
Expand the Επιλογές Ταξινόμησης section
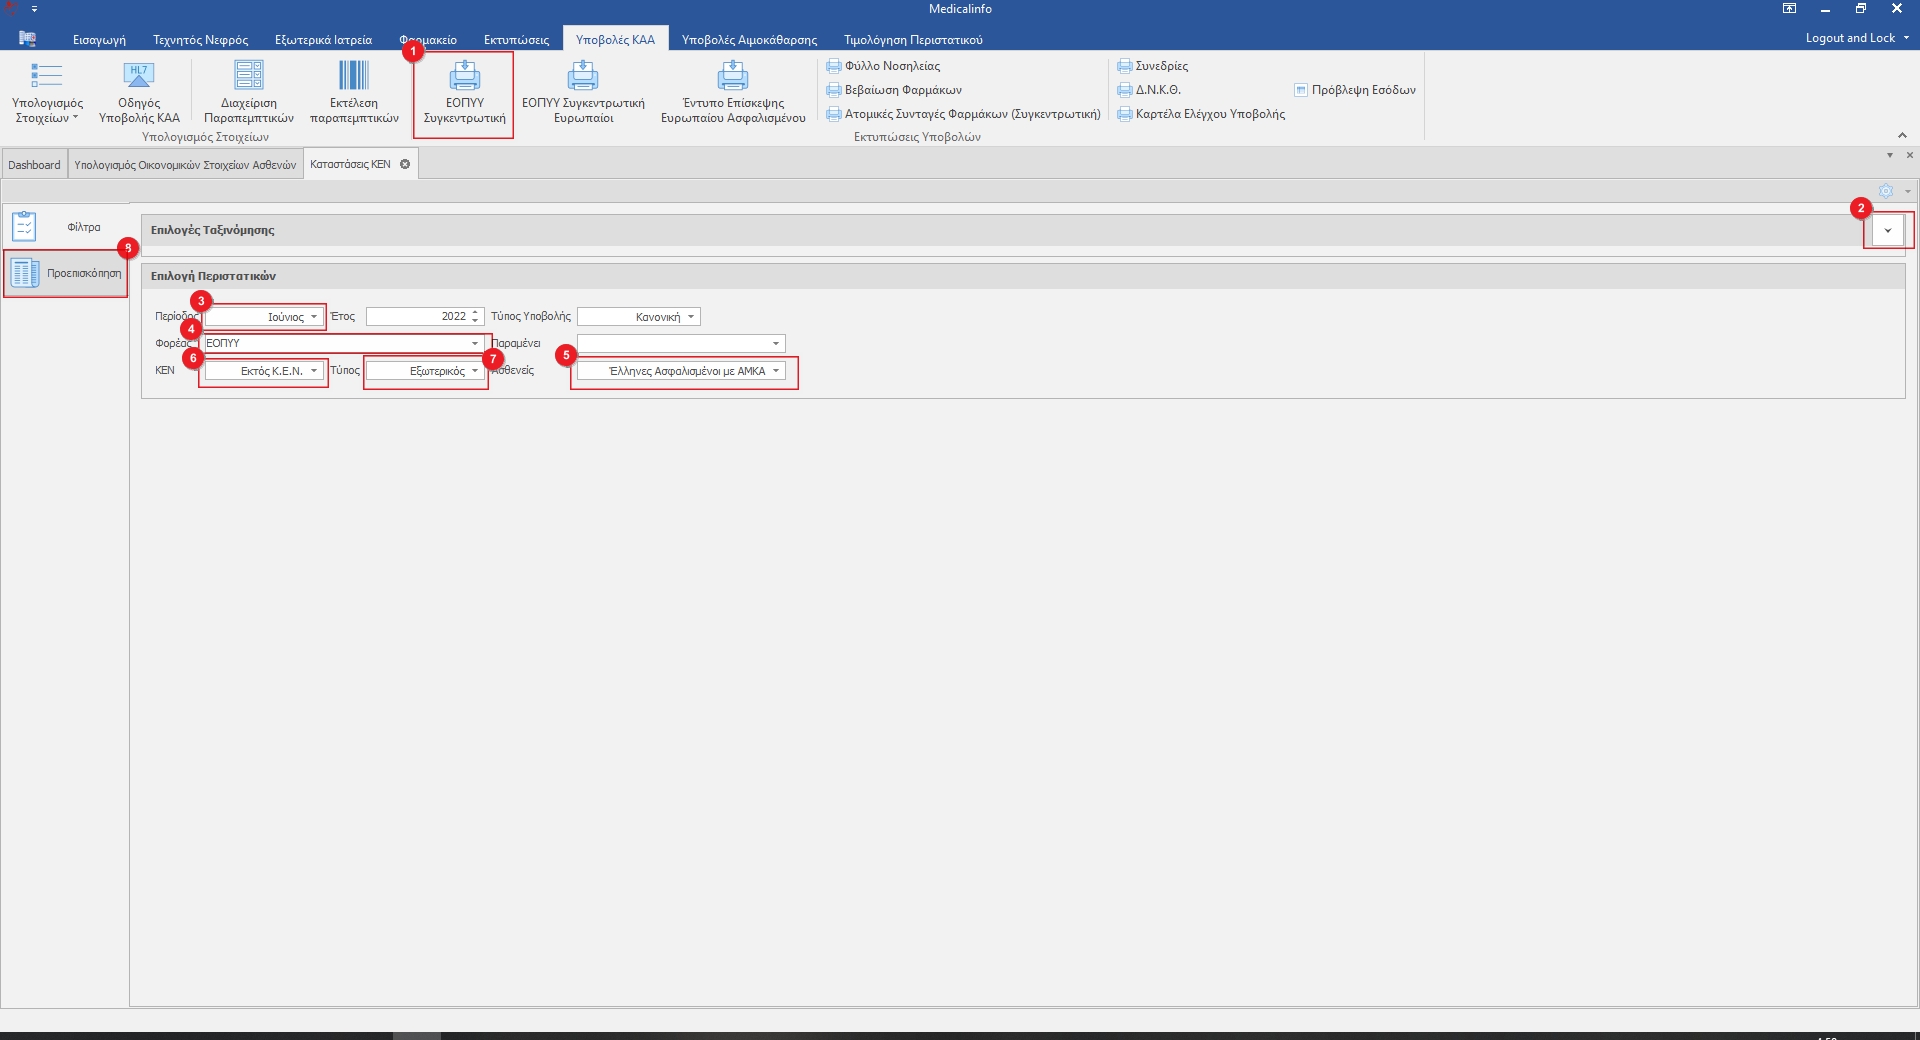point(1887,231)
